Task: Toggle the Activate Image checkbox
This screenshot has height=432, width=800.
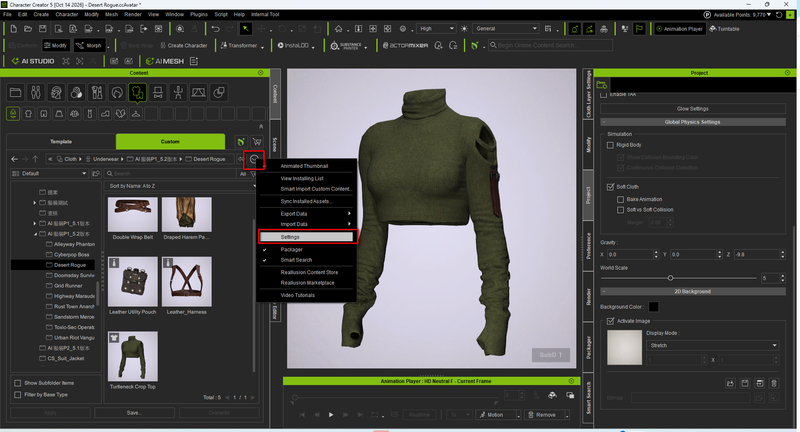Action: (610, 321)
